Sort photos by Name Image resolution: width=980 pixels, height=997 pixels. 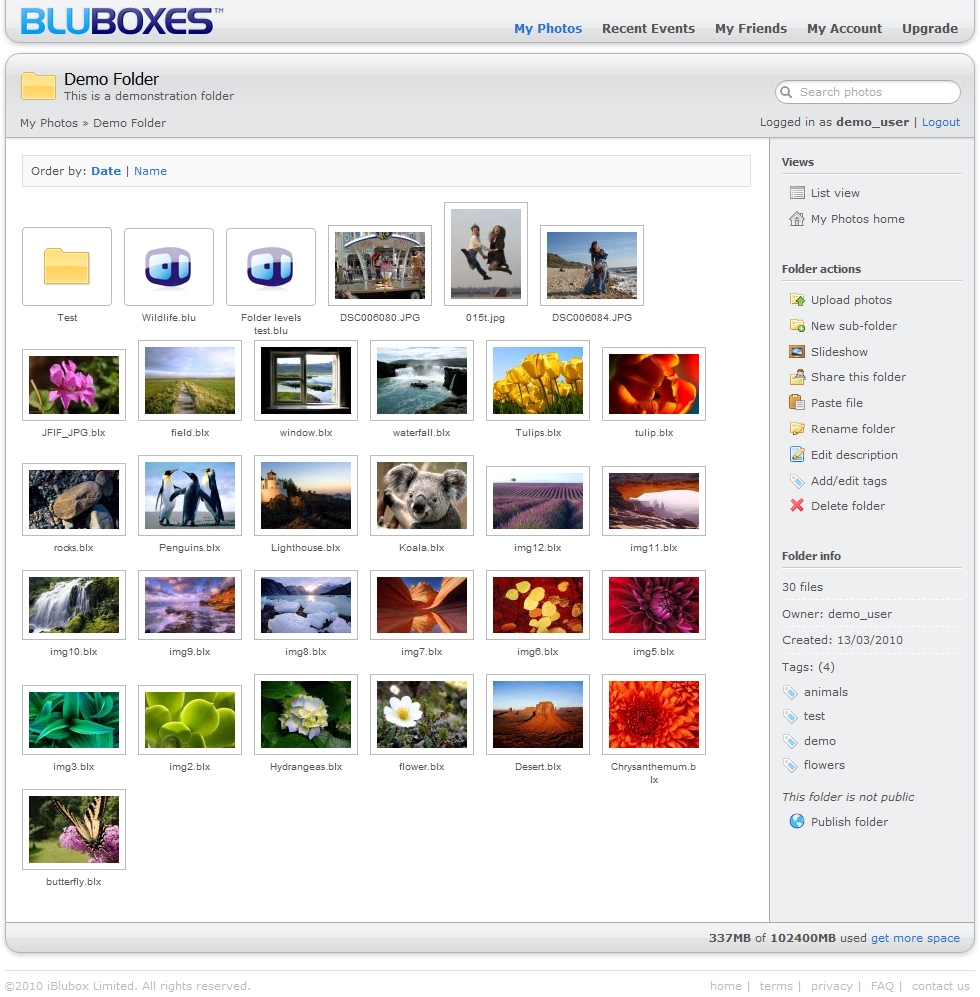150,171
